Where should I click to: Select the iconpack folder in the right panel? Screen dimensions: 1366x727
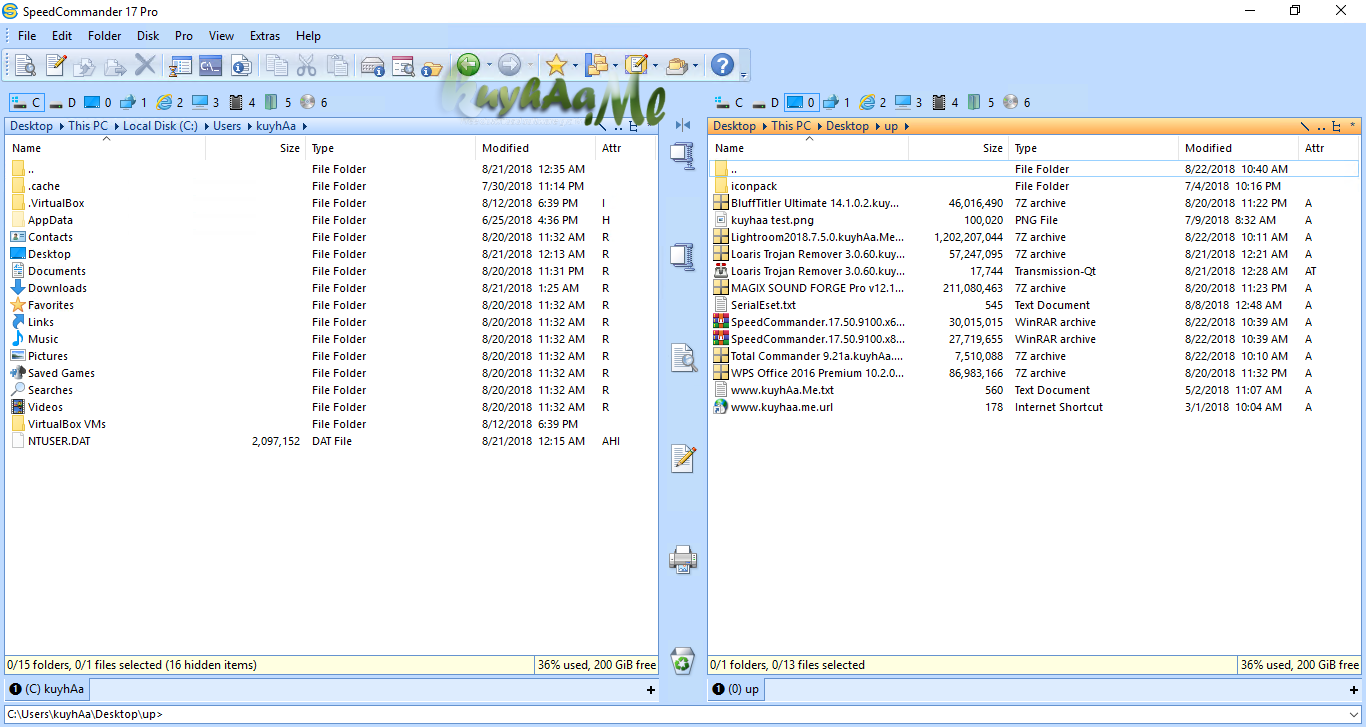[753, 186]
